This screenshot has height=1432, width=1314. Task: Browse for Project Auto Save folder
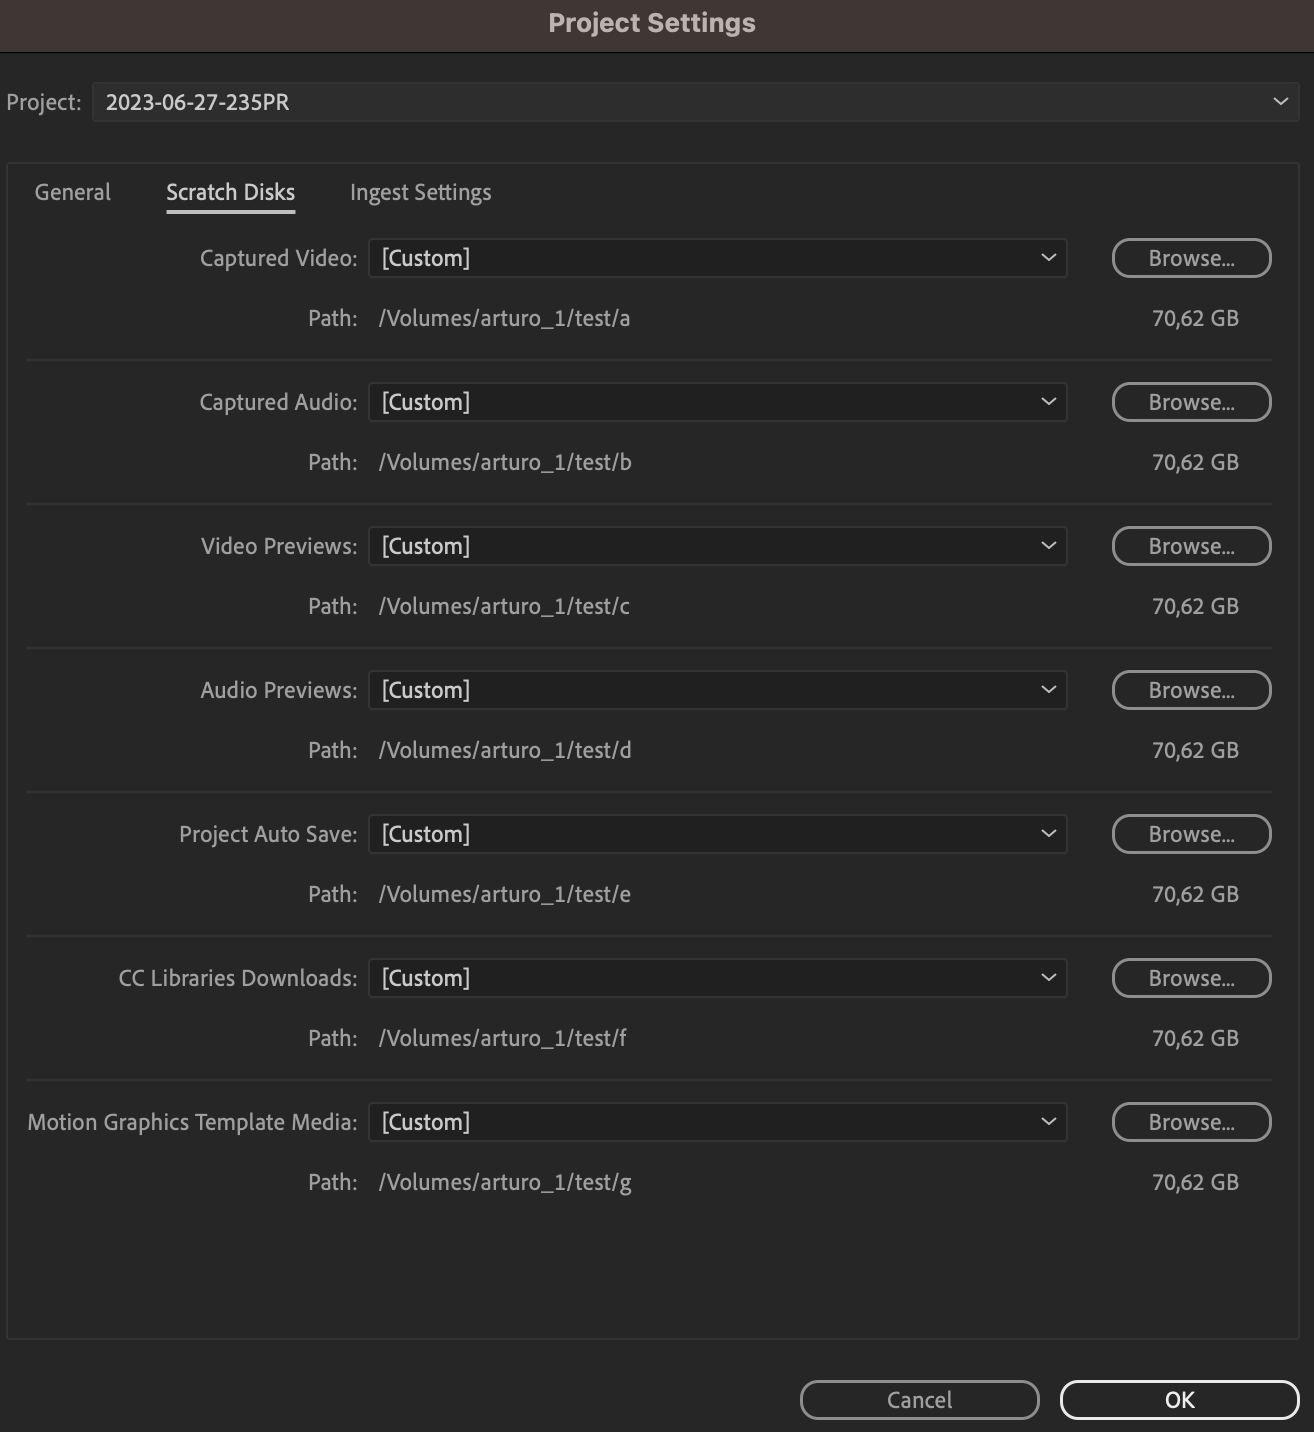tap(1191, 834)
